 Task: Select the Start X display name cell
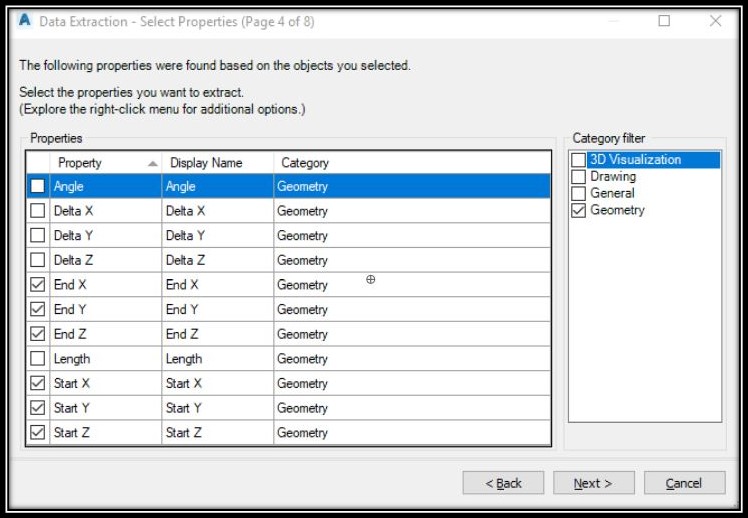coord(218,383)
